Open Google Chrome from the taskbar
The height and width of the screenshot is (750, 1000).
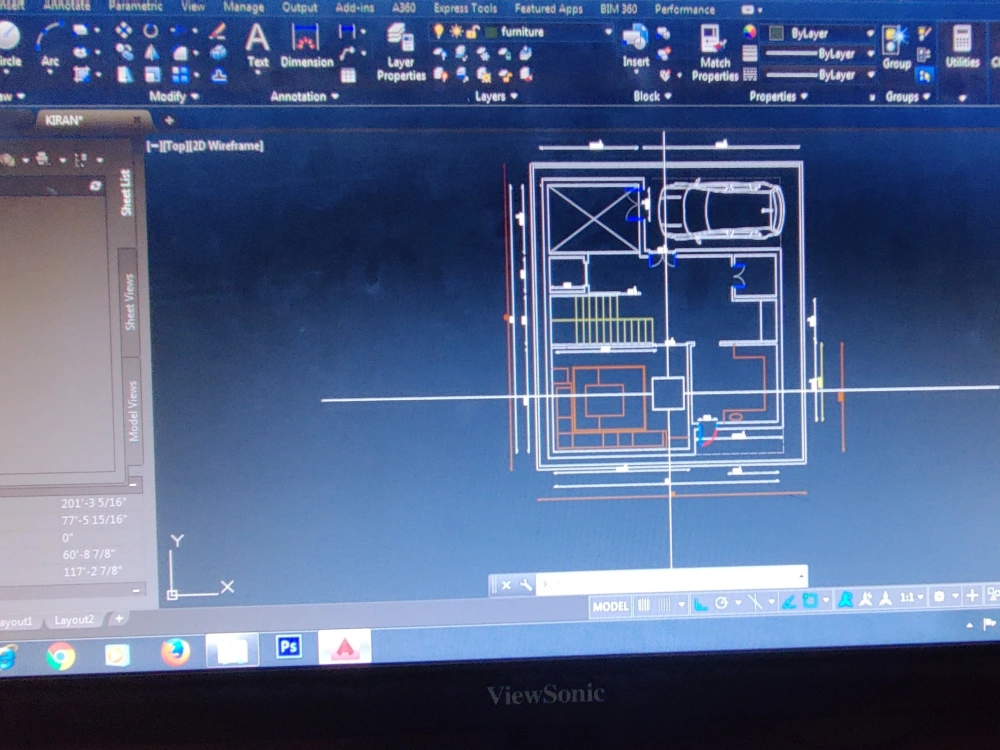61,656
